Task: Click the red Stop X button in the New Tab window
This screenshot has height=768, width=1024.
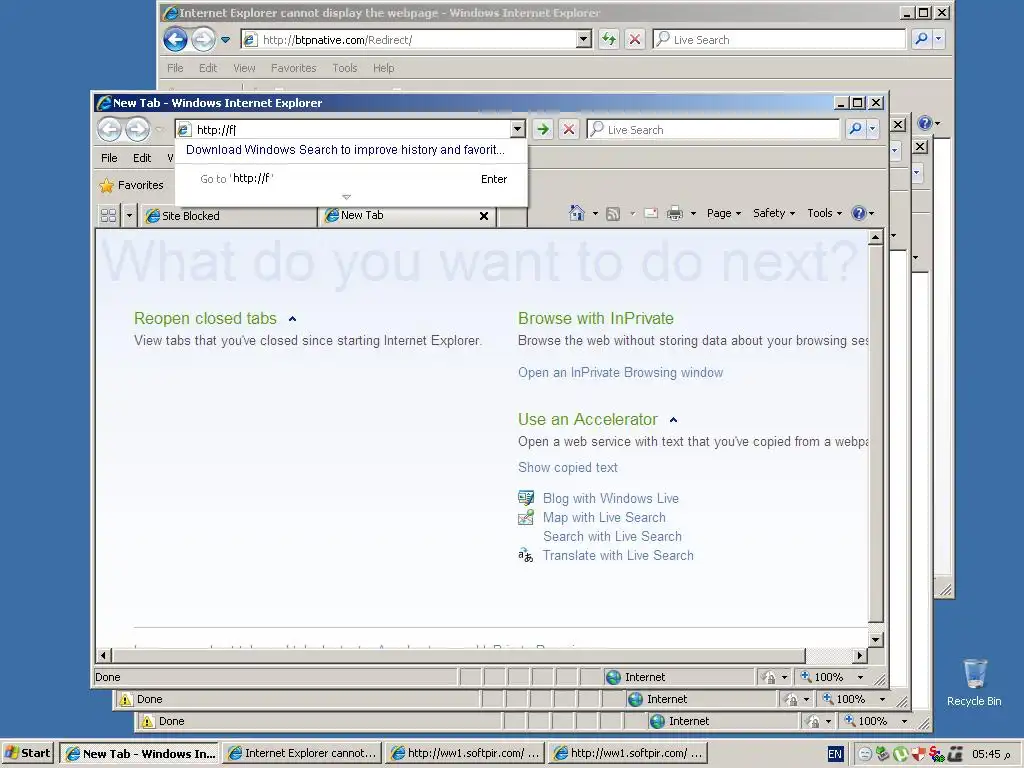Action: [569, 129]
